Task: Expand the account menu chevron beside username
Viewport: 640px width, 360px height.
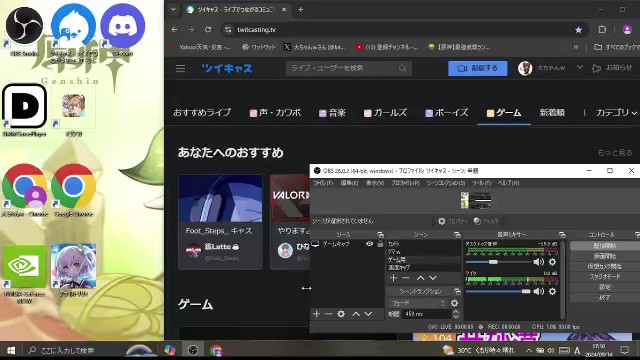Action: tap(580, 67)
